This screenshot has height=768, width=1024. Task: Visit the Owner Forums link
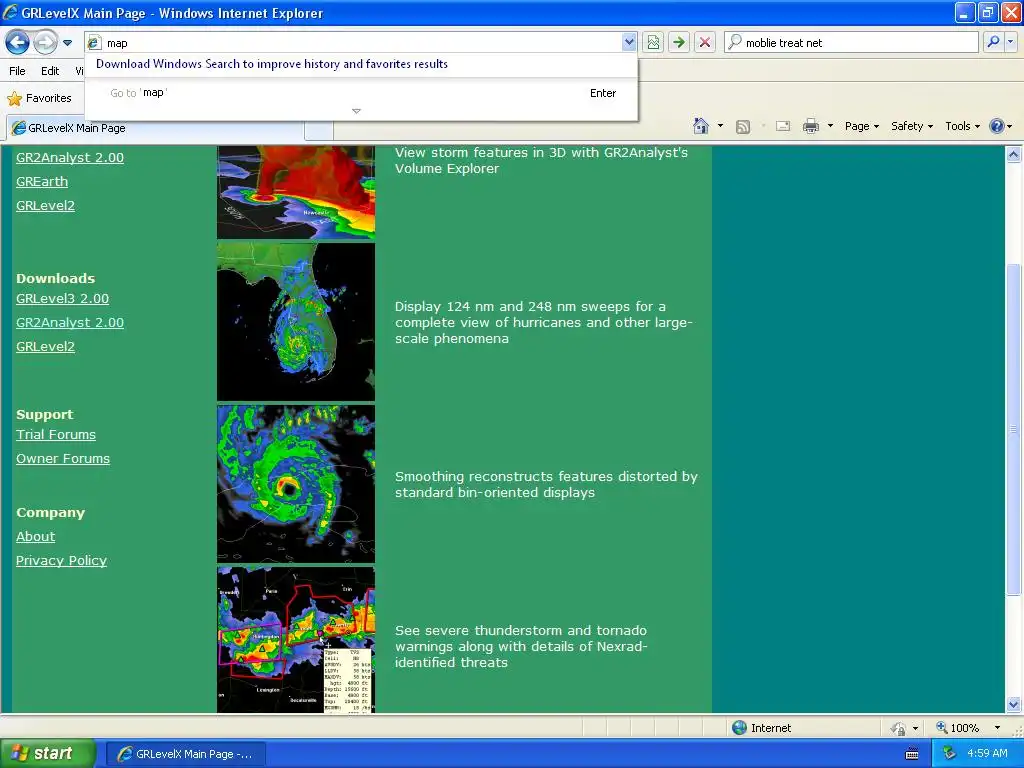(63, 459)
